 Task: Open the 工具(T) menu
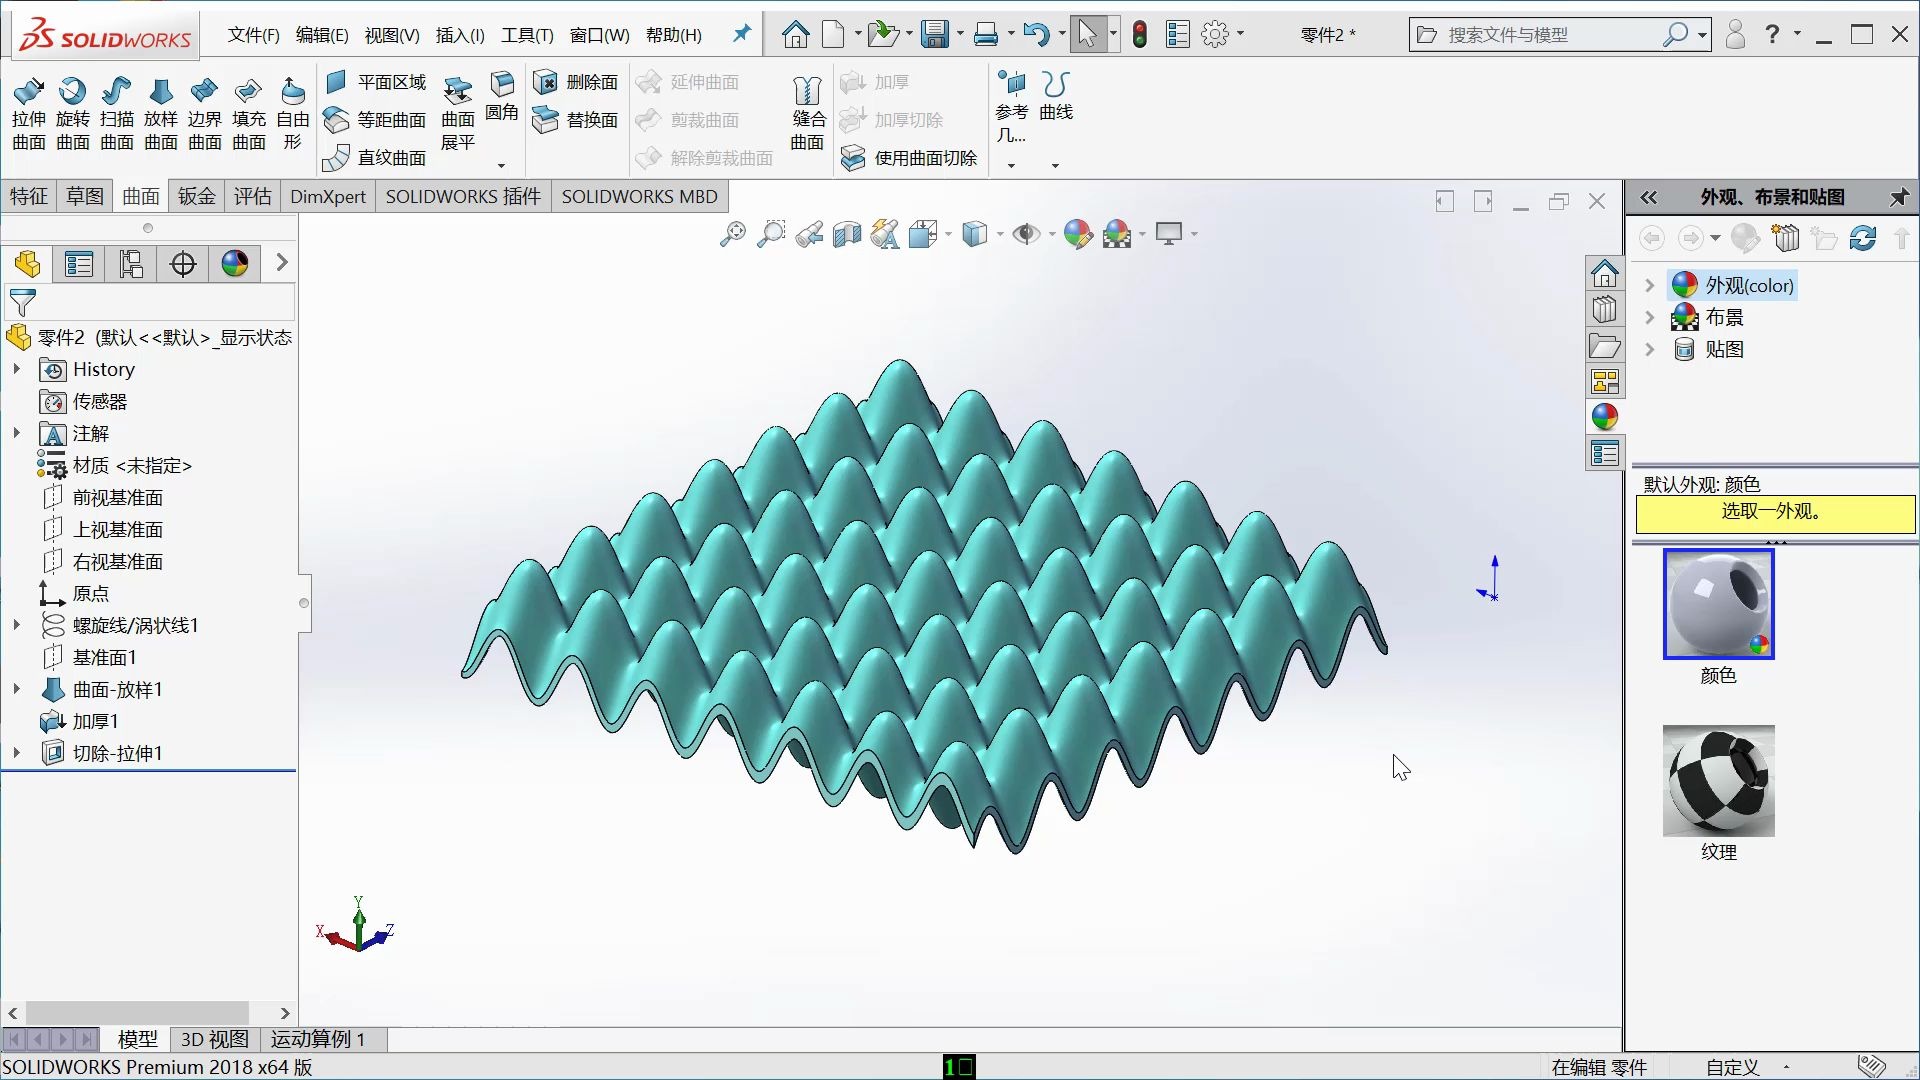[x=527, y=35]
